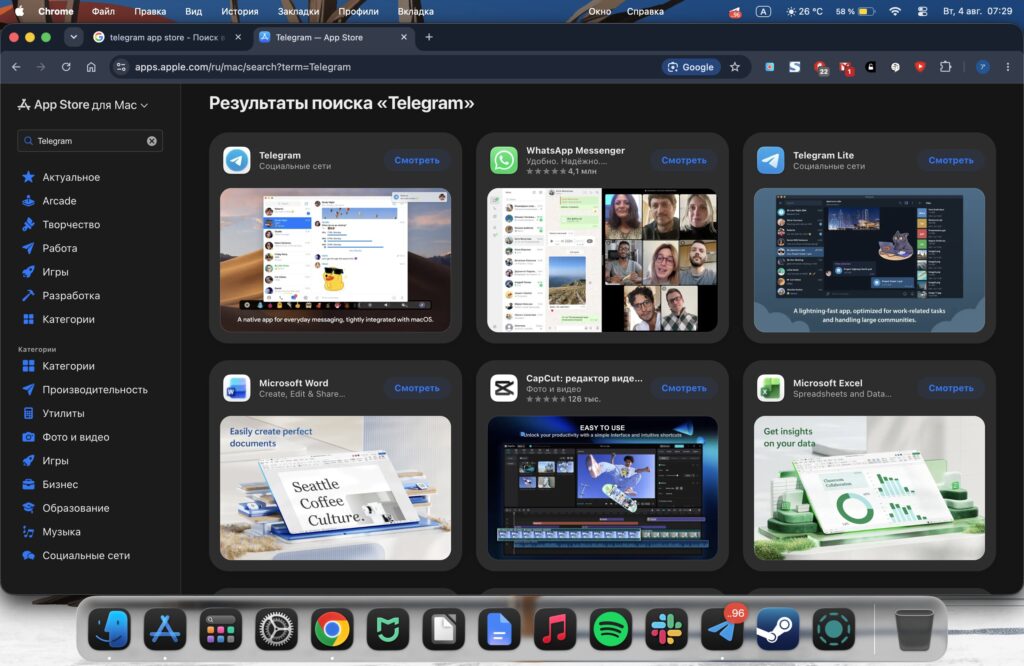Open the Google Lens button in address bar
The height and width of the screenshot is (666, 1024).
[x=691, y=67]
